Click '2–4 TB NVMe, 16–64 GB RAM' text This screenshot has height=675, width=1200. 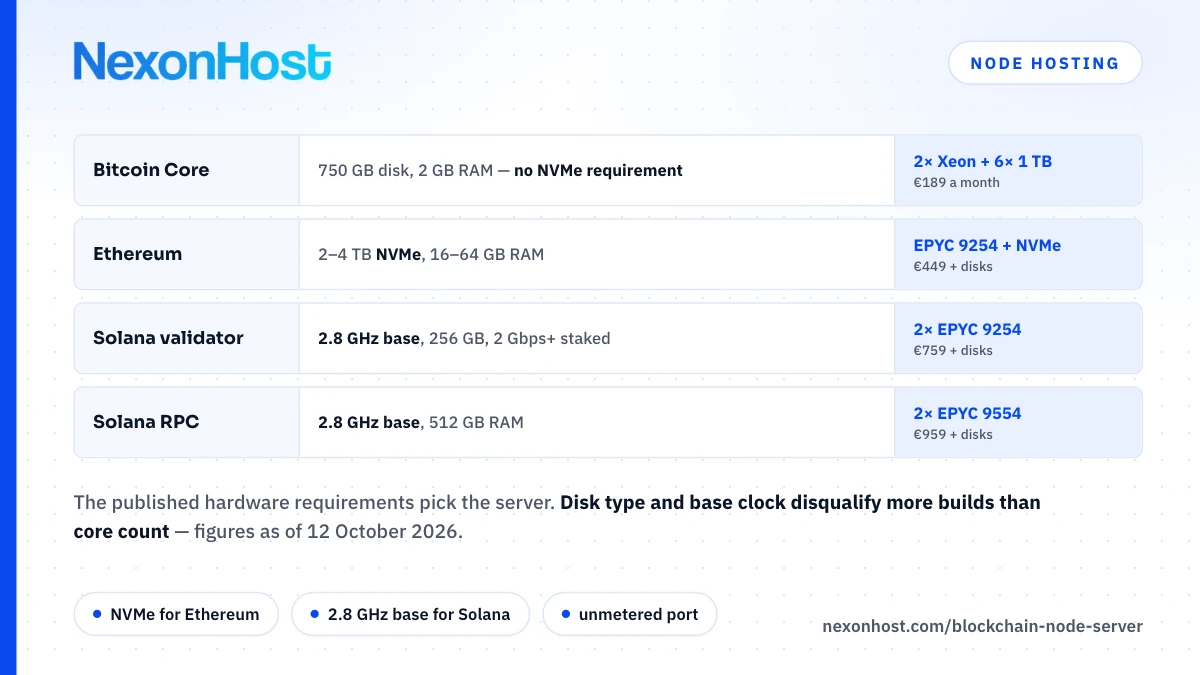coord(431,254)
